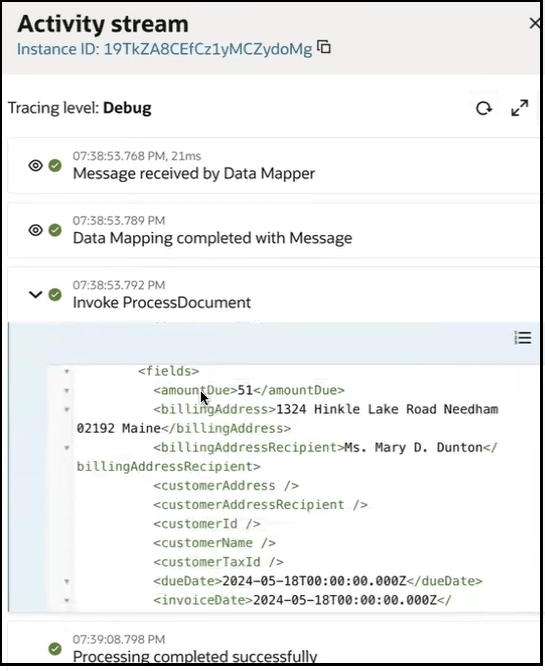Click timestamp 07:39:08.798 PM

pos(118,640)
